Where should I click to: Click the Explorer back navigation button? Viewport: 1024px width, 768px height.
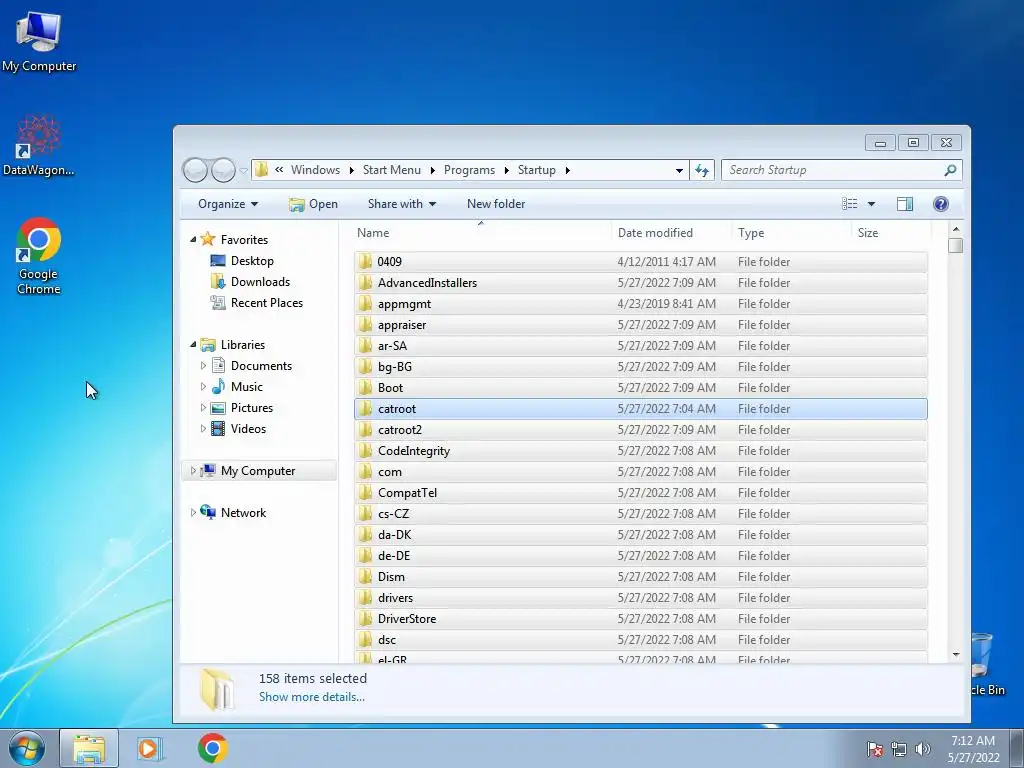tap(195, 170)
